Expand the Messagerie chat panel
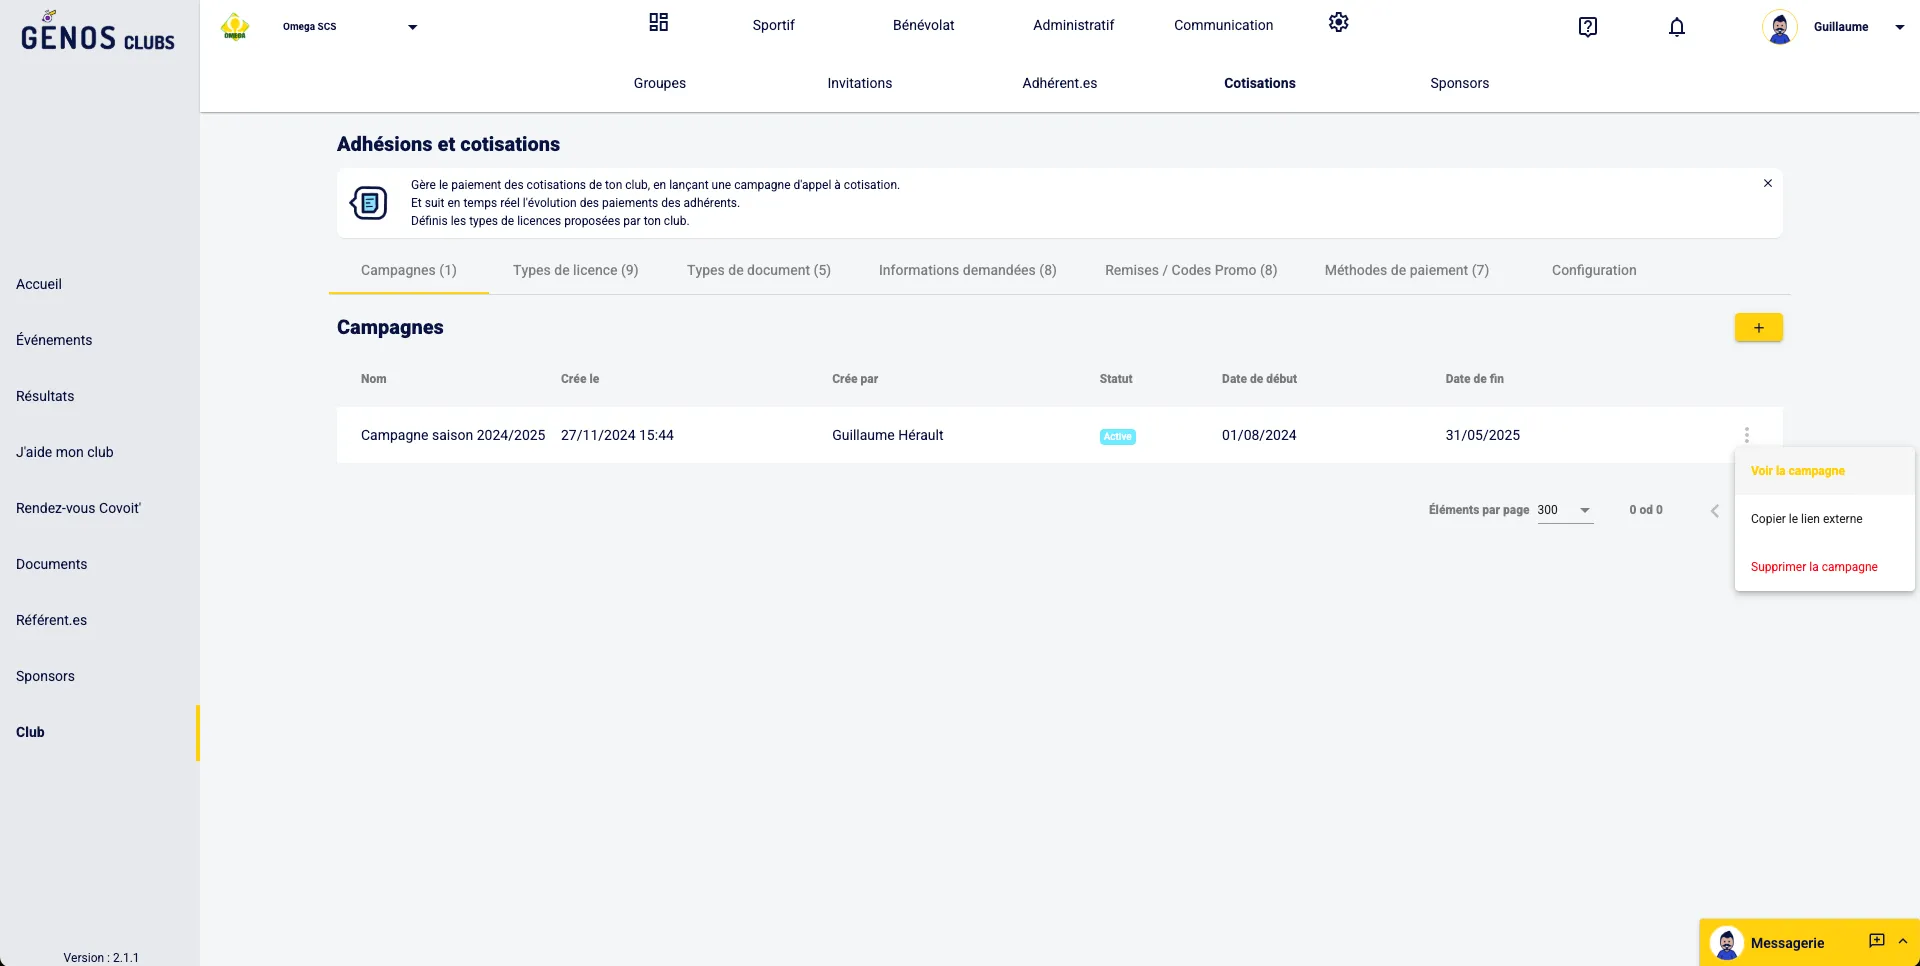Viewport: 1920px width, 966px height. click(x=1903, y=941)
